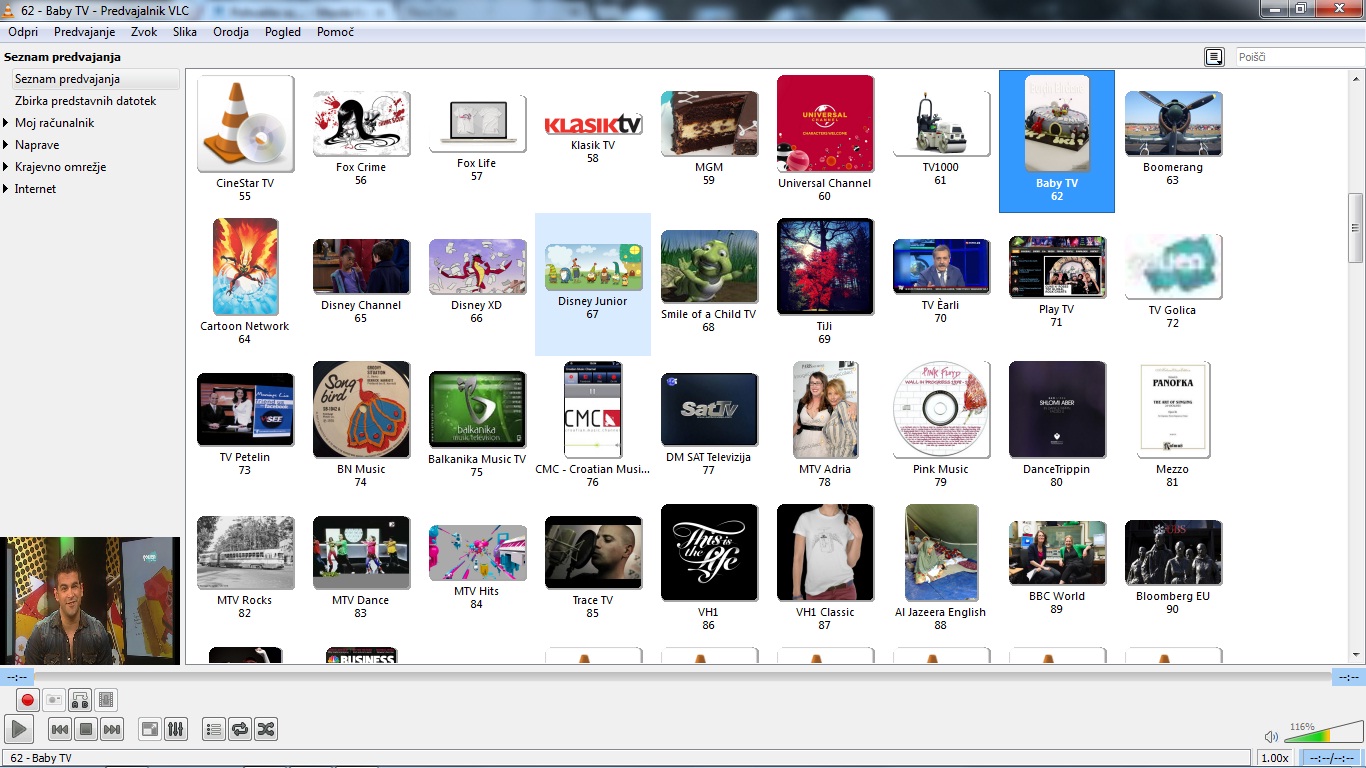The height and width of the screenshot is (768, 1366).
Task: Click the frame-by-frame button
Action: pos(106,700)
